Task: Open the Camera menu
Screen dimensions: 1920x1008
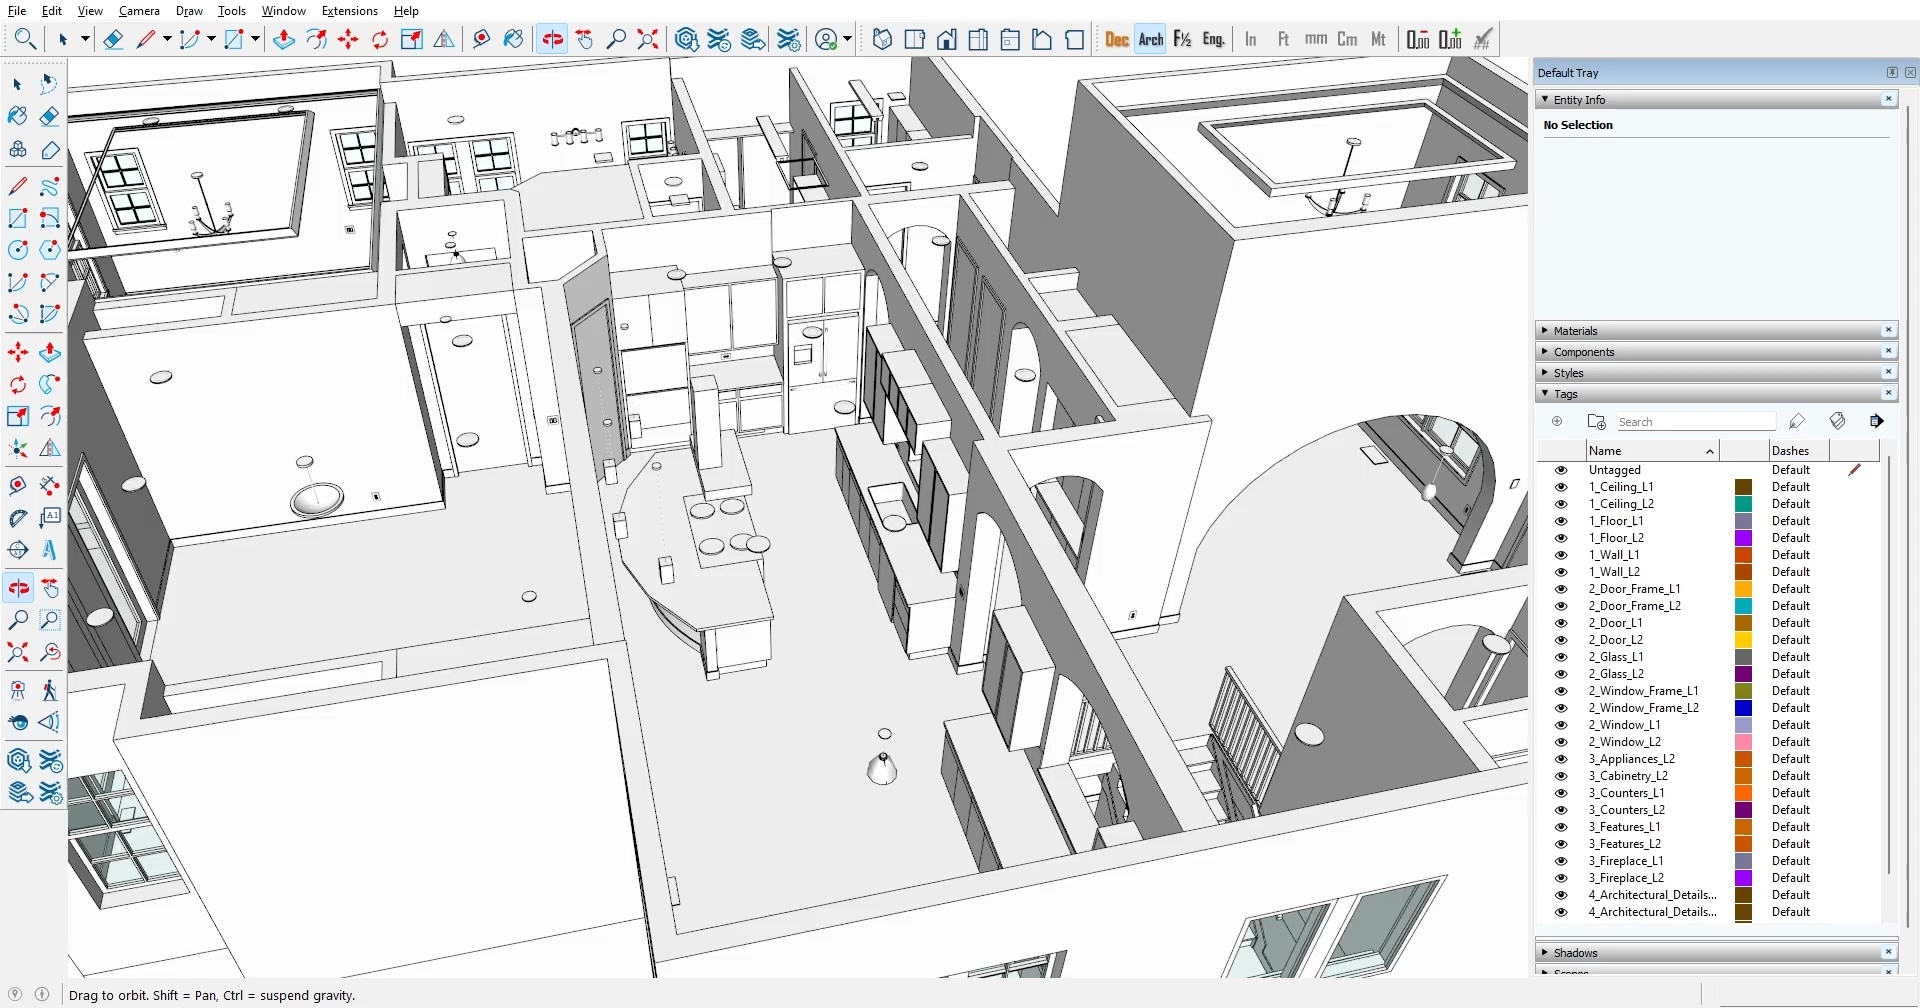Action: click(x=139, y=11)
